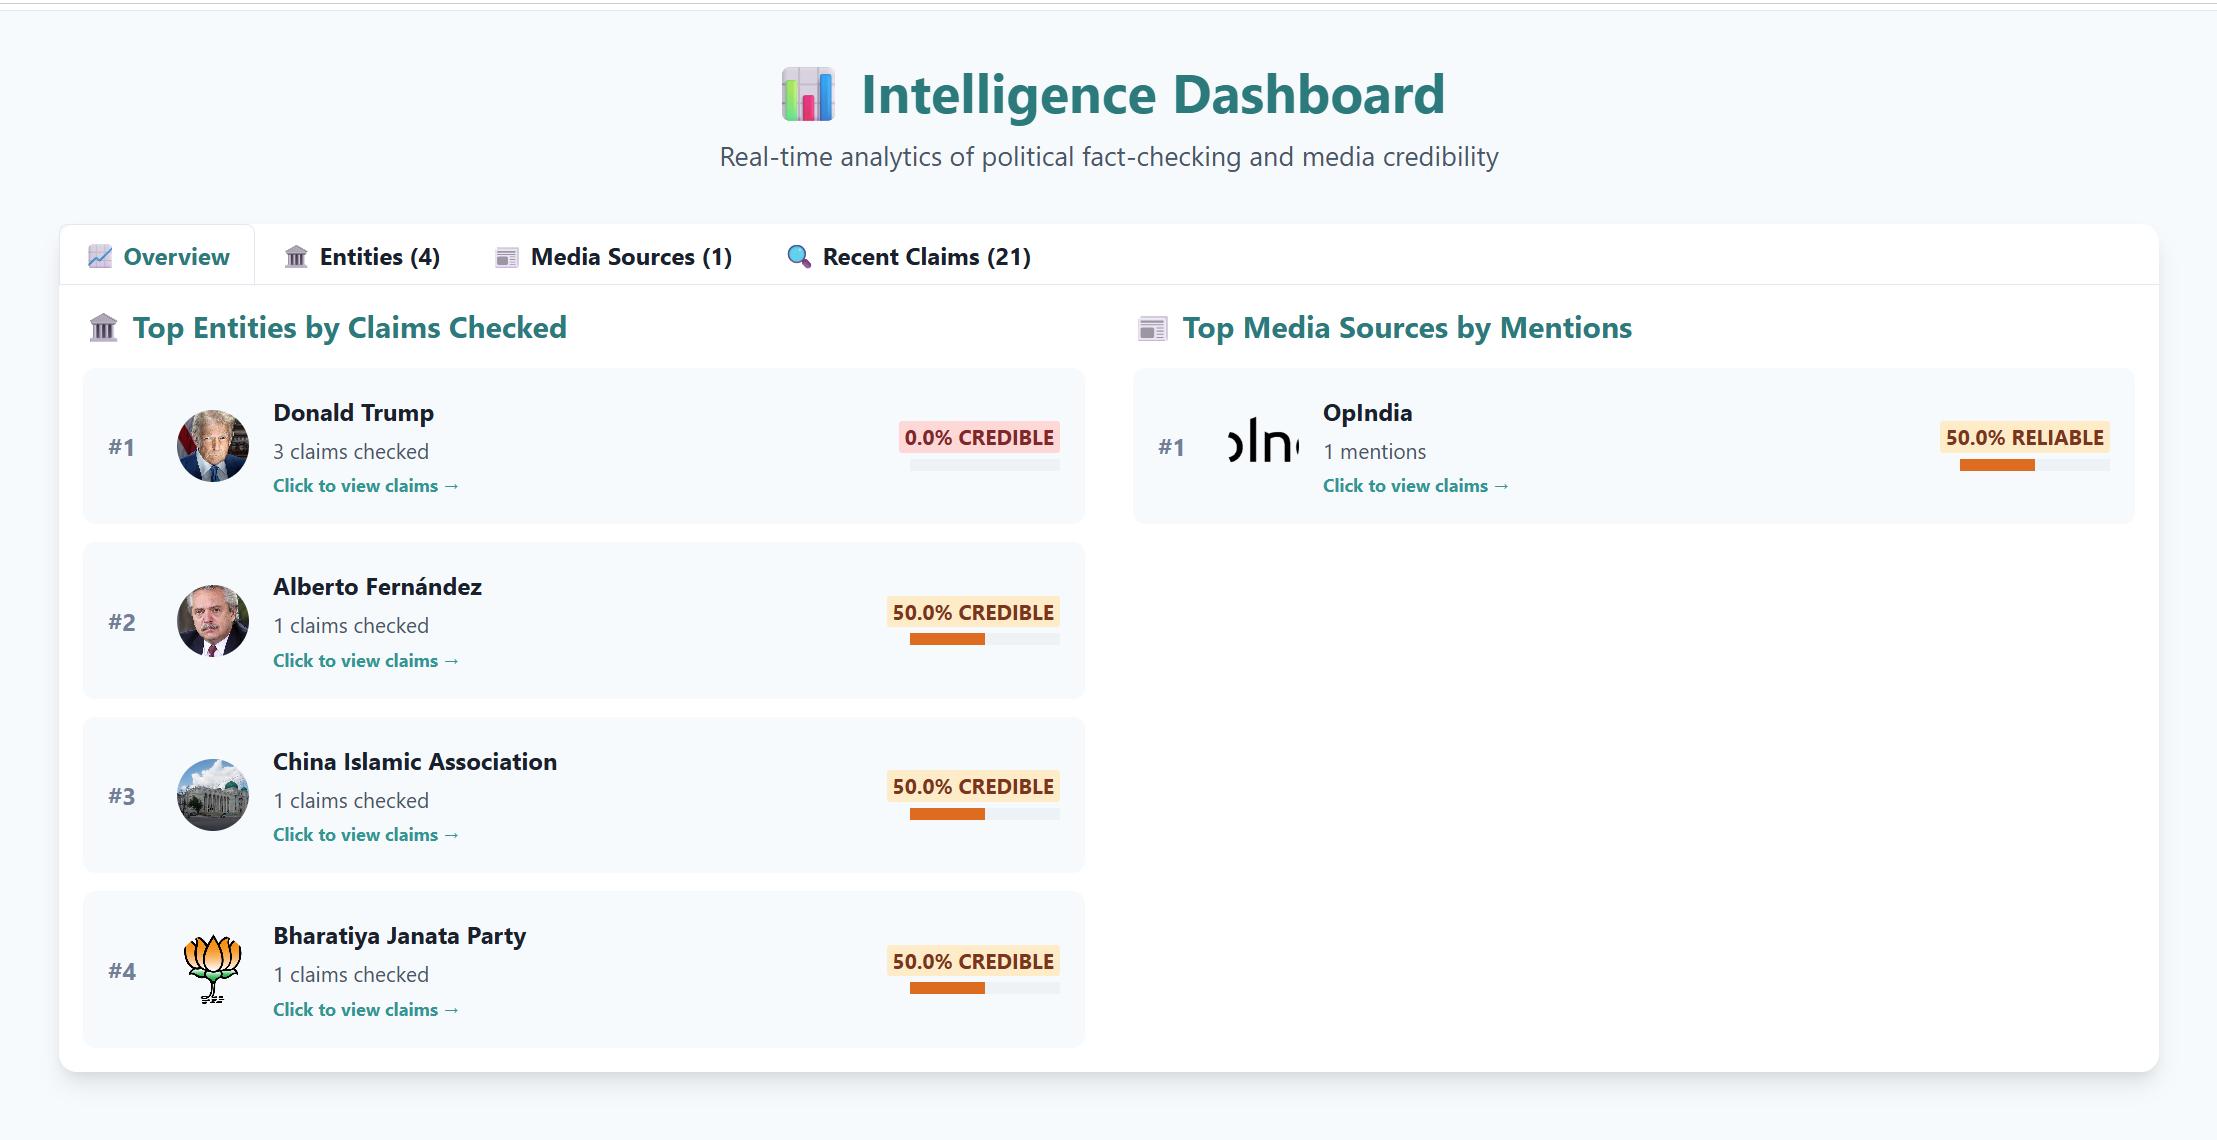Image resolution: width=2217 pixels, height=1140 pixels.
Task: Click China Islamic Association's credibility progress bar
Action: 947,814
